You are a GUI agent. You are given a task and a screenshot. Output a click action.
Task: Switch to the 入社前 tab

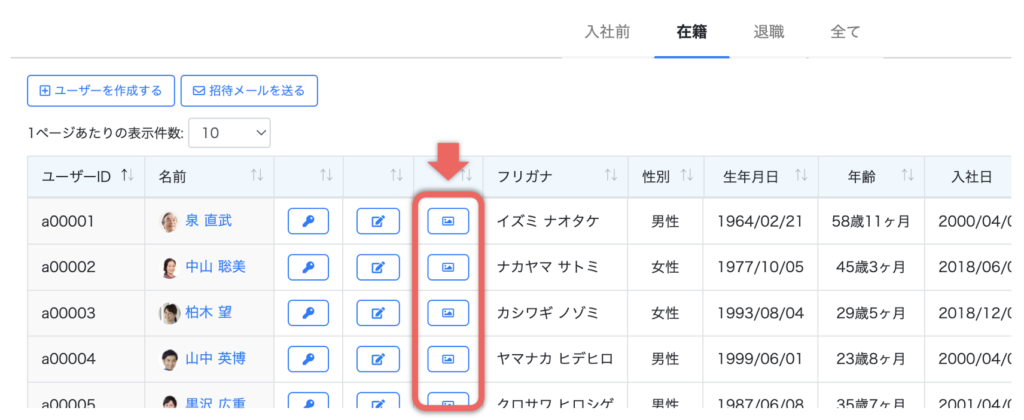pos(607,32)
